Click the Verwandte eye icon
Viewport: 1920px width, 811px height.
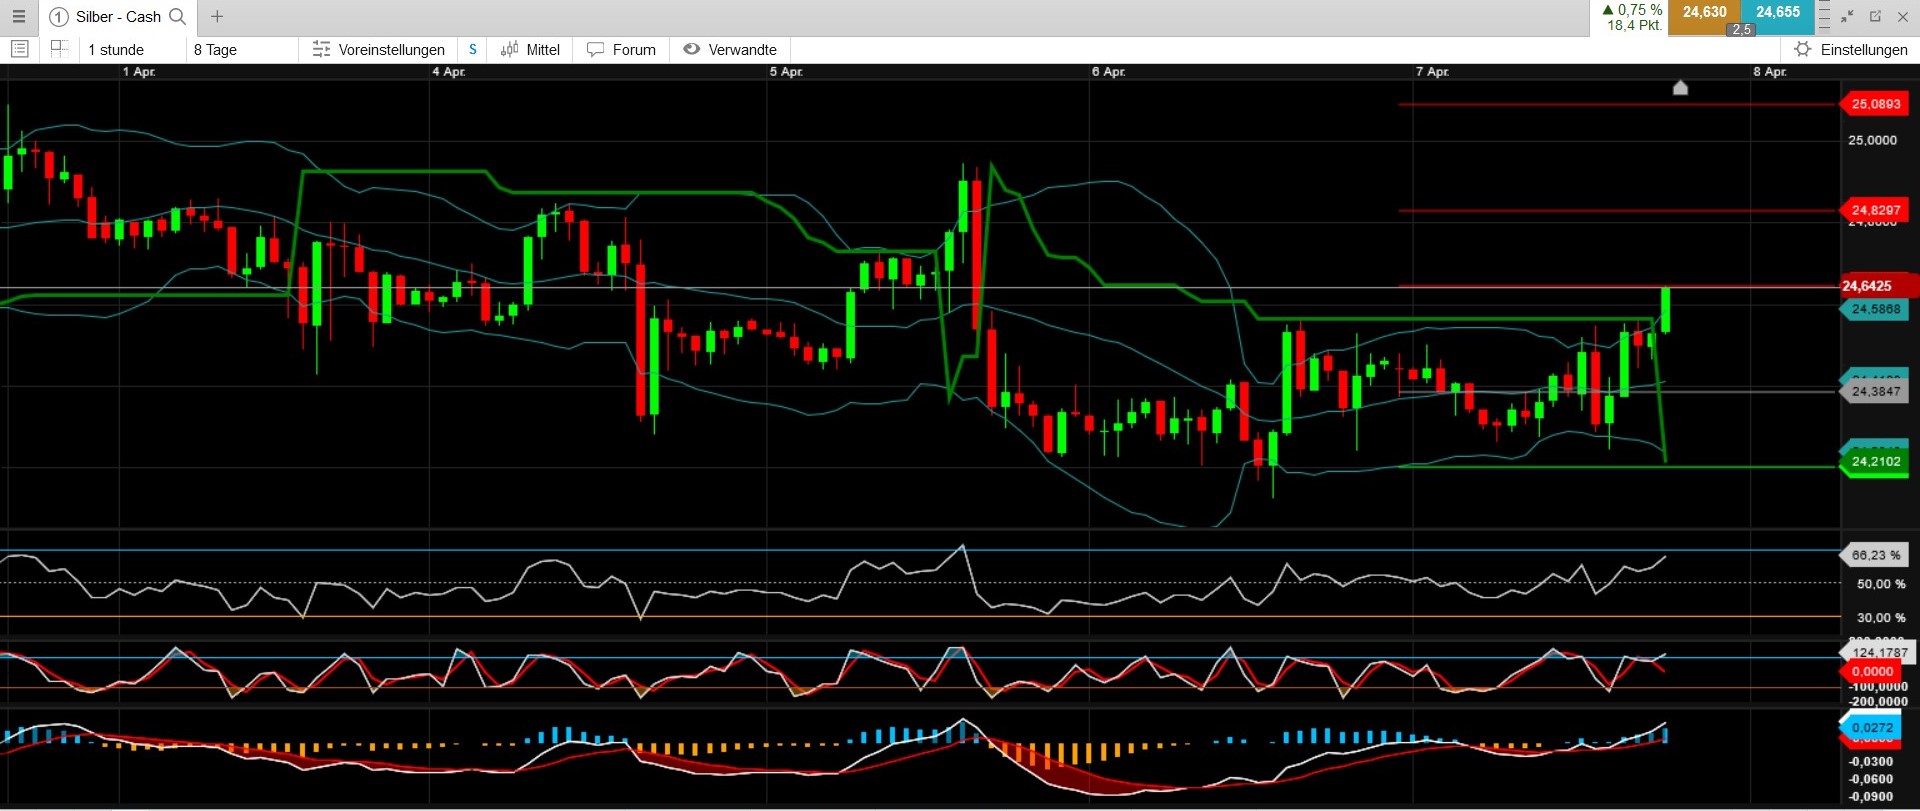(x=691, y=49)
